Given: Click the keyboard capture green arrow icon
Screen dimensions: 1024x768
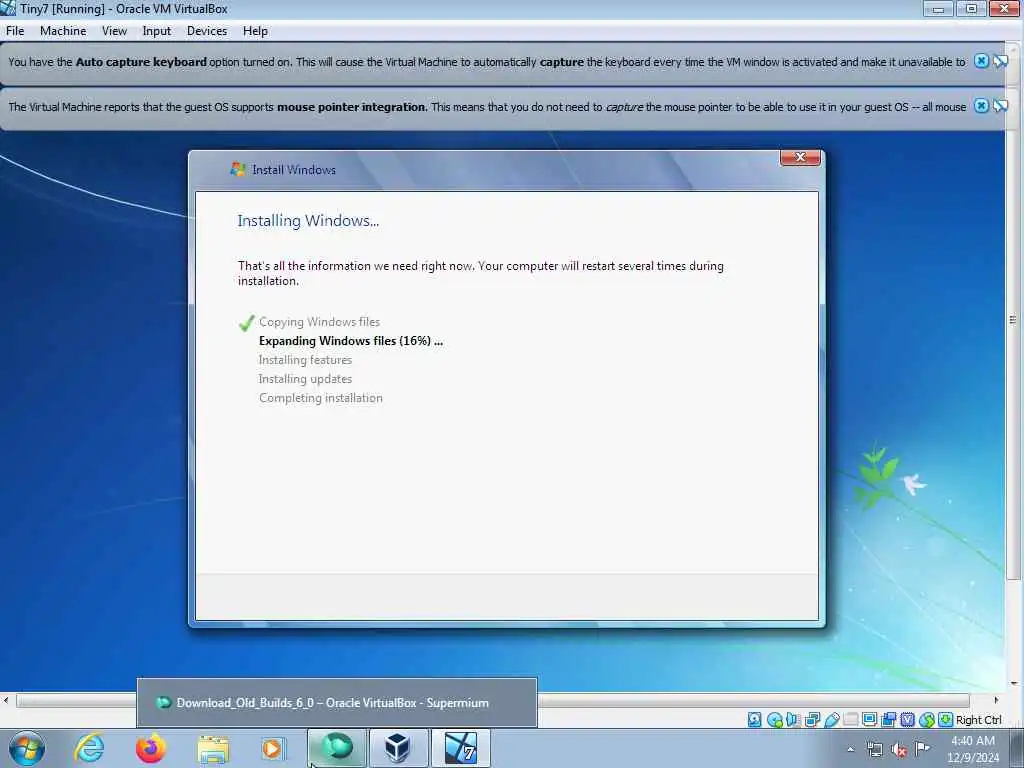Looking at the screenshot, I should click(x=945, y=720).
